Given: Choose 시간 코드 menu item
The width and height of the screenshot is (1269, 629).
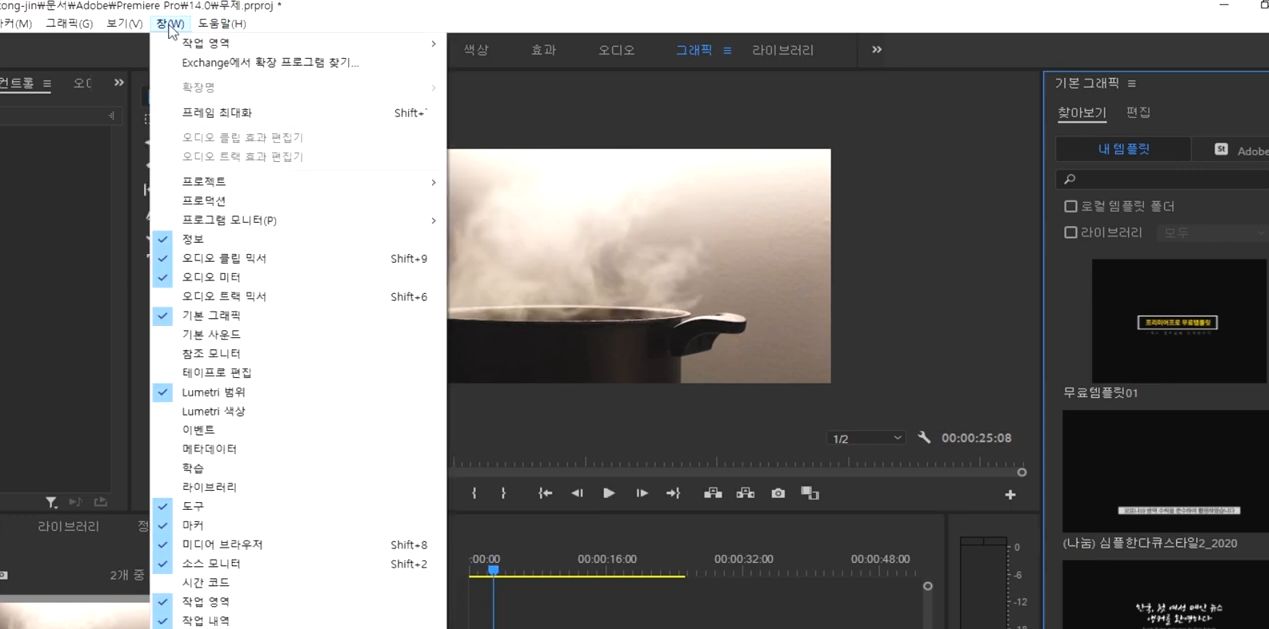Looking at the screenshot, I should [298, 582].
